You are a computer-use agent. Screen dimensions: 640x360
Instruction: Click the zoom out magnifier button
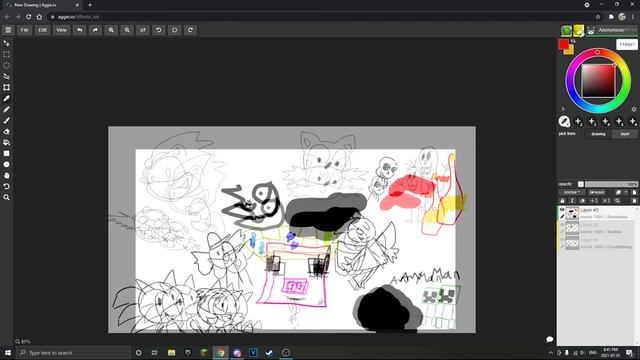point(127,30)
